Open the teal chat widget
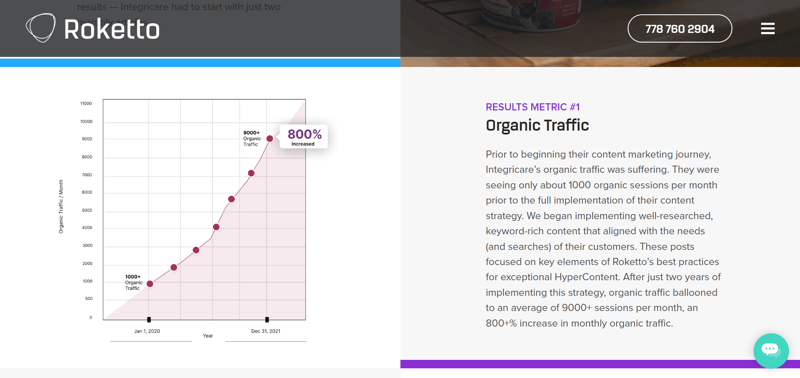The image size is (800, 378). (x=771, y=350)
